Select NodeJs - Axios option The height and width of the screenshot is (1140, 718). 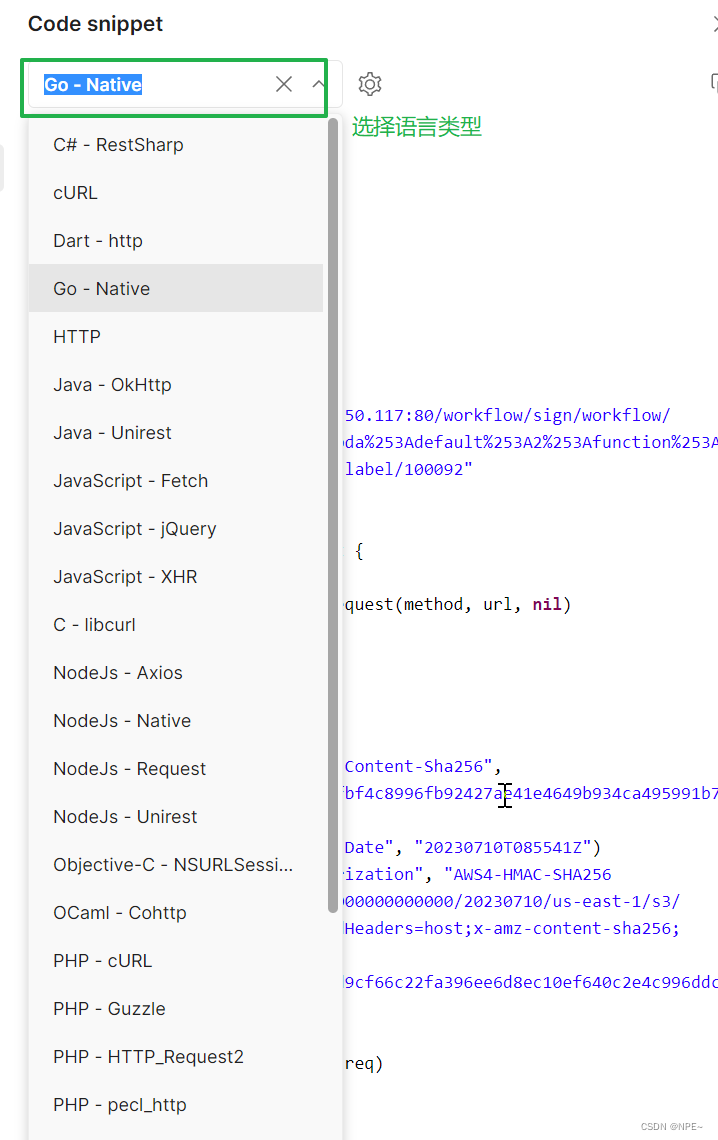pyautogui.click(x=176, y=673)
